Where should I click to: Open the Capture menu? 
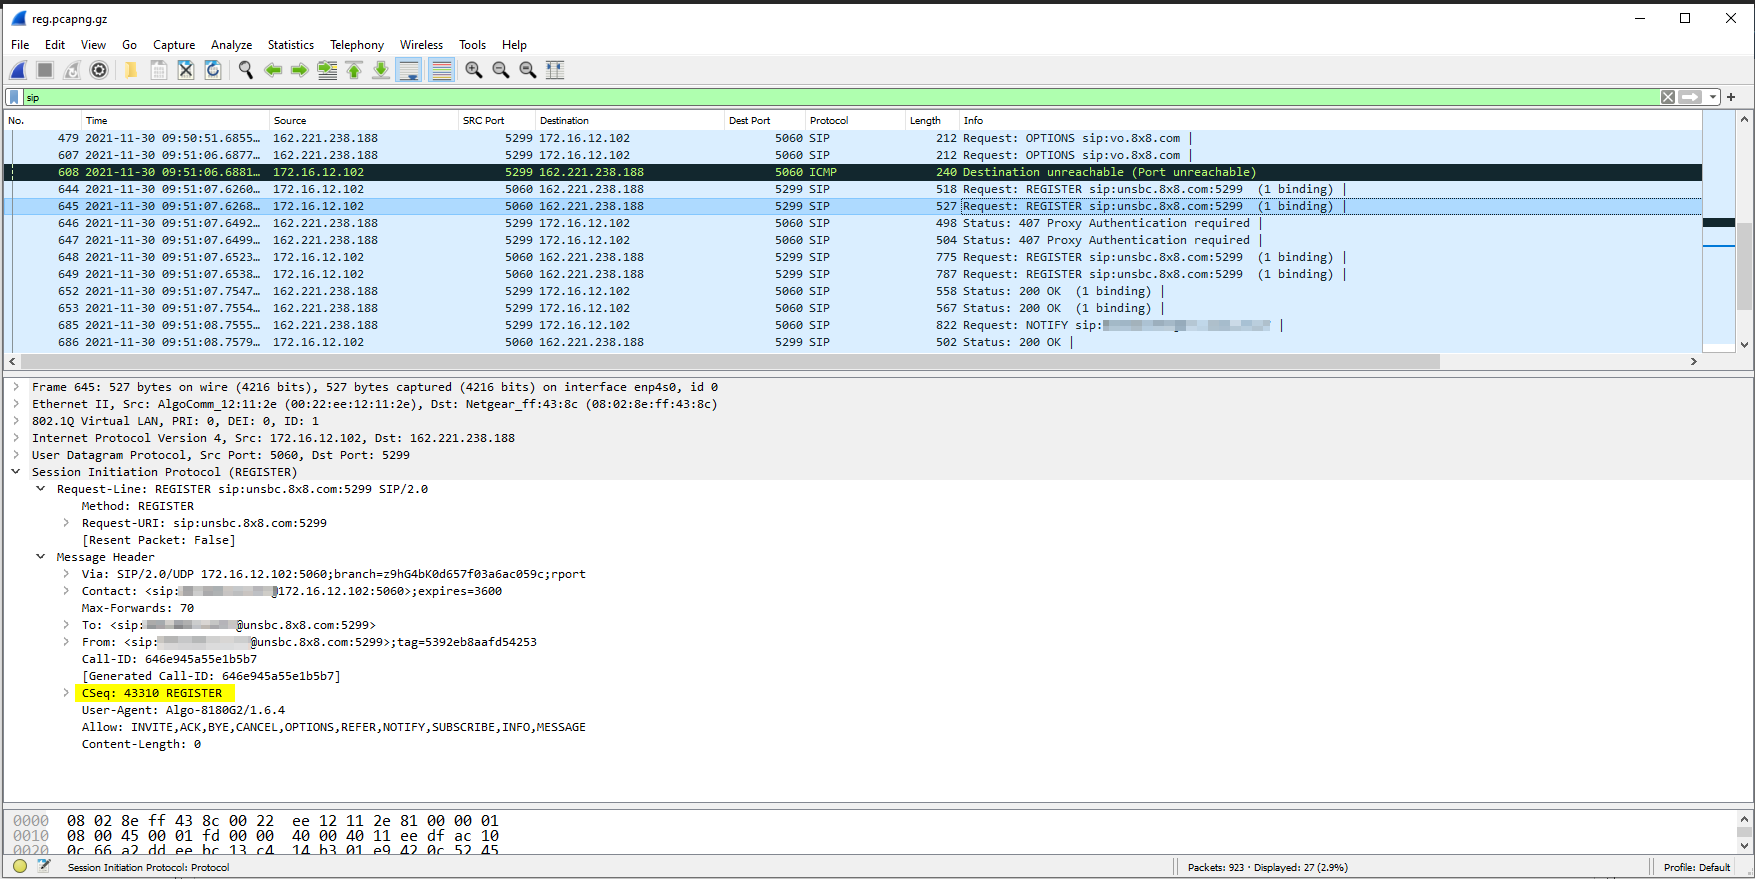(174, 45)
